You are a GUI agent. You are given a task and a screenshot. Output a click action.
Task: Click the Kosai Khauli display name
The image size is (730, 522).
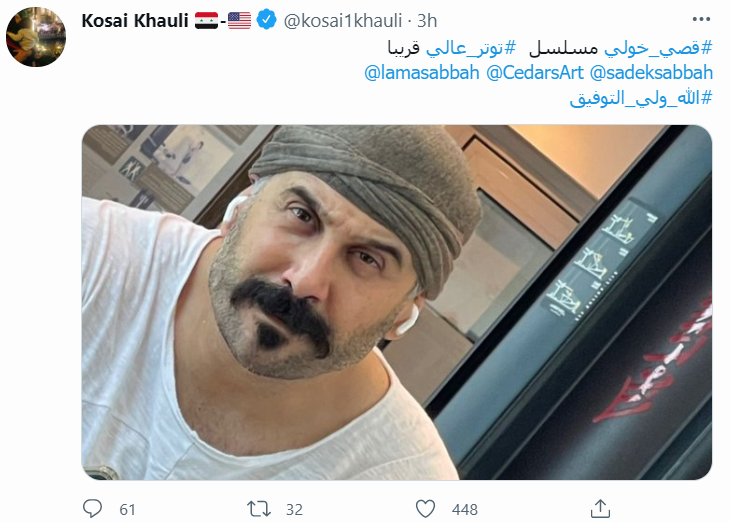click(135, 20)
